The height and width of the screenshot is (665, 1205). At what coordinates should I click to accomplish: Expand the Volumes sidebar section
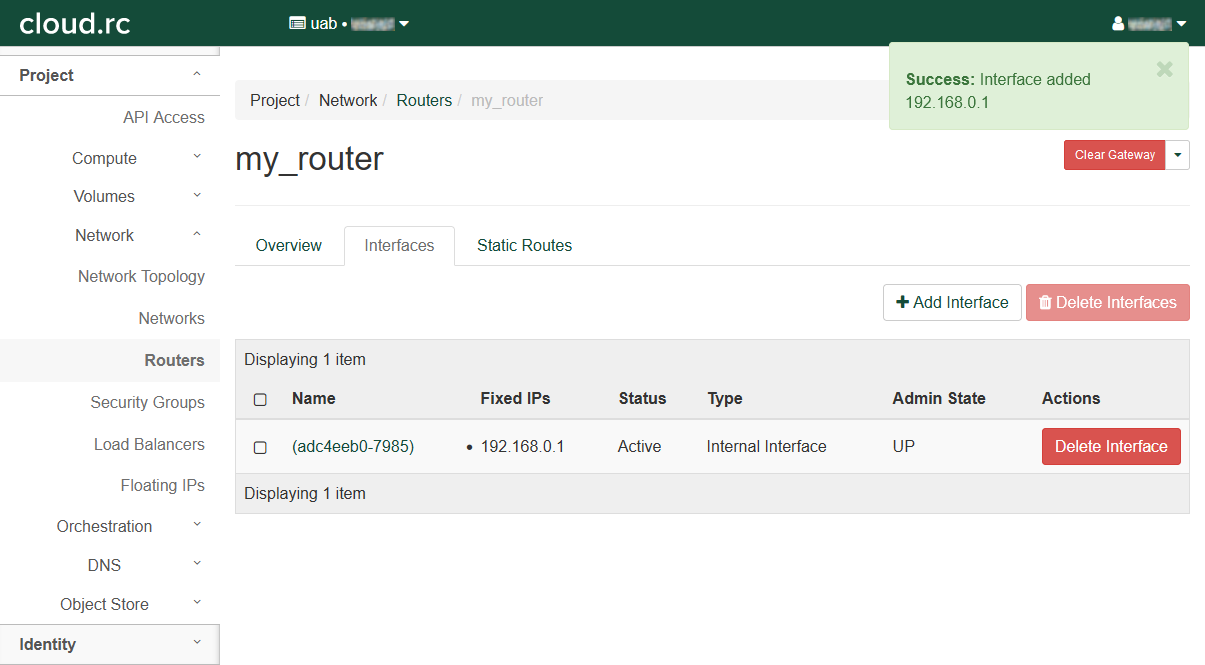pos(104,196)
